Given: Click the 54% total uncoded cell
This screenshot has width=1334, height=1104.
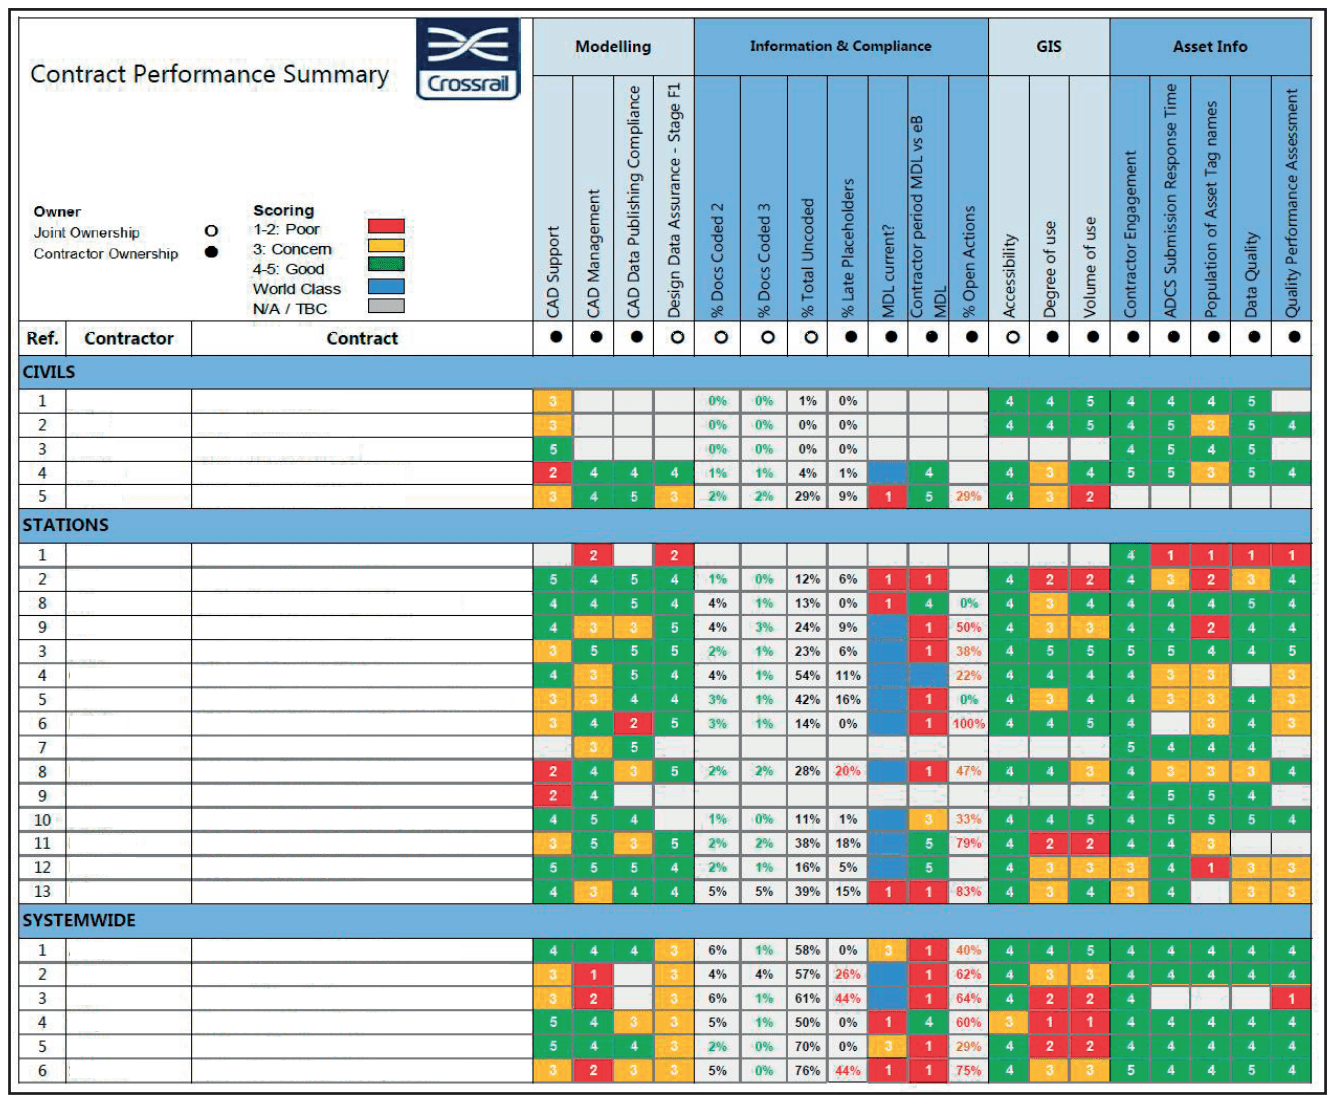Looking at the screenshot, I should tap(808, 675).
